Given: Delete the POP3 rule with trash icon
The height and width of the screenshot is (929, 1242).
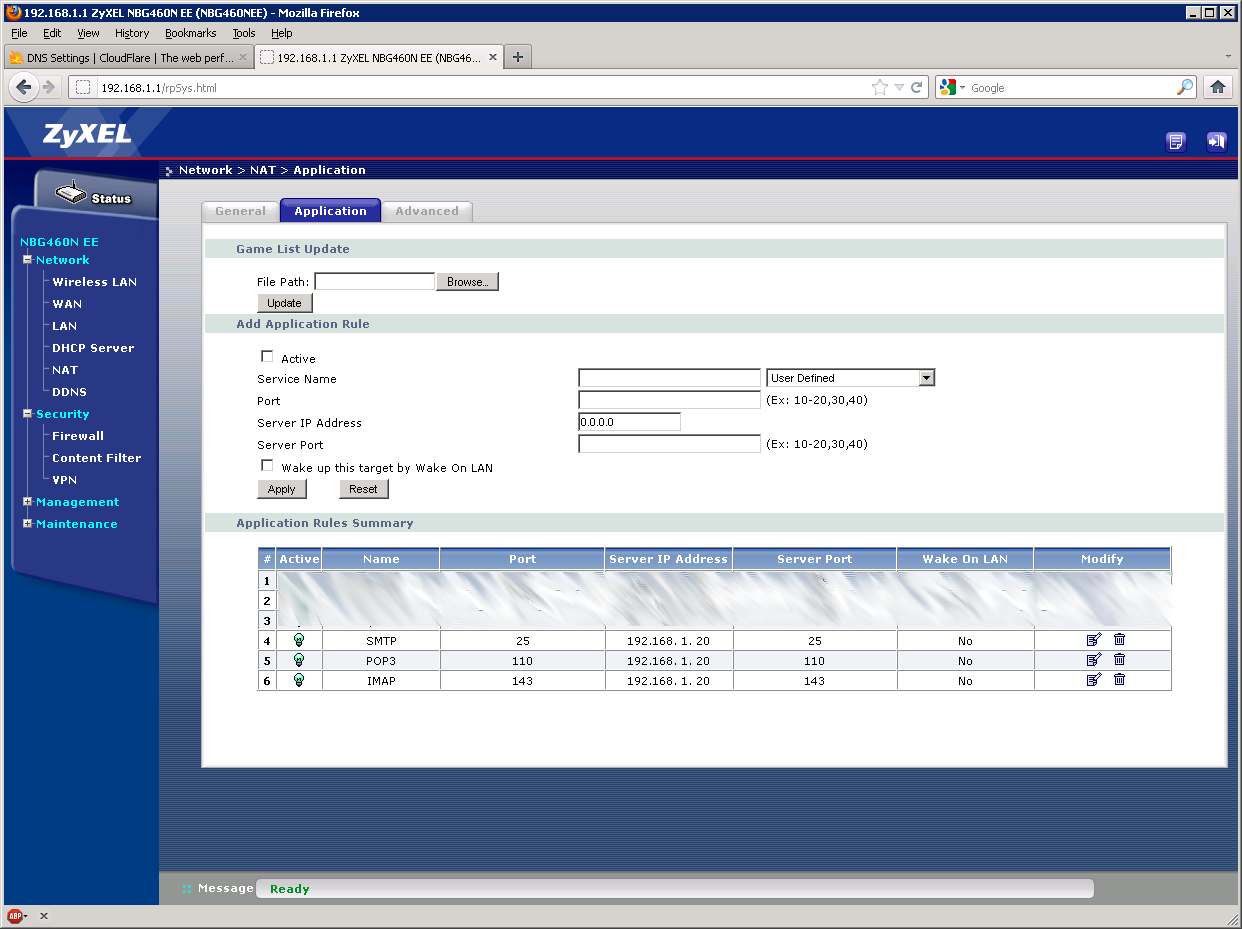Looking at the screenshot, I should click(1119, 660).
